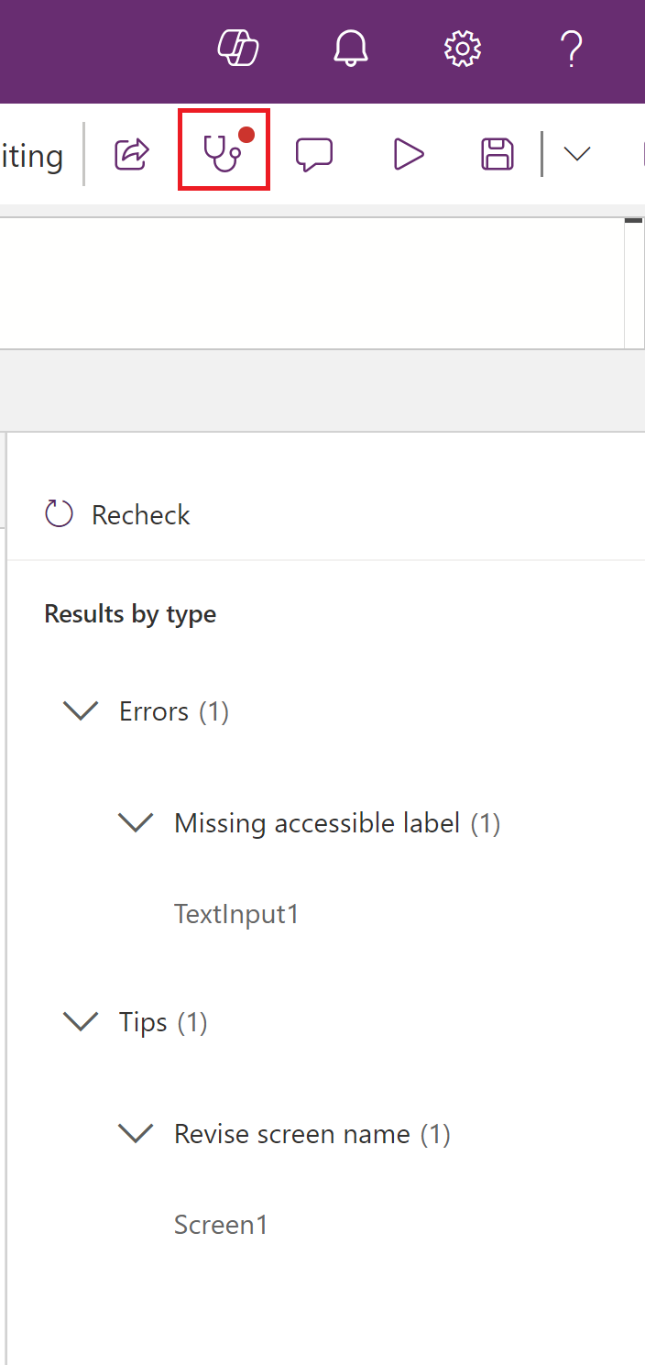Select Screen1 under Revise screen name
Viewport: 645px width, 1365px height.
point(221,1224)
